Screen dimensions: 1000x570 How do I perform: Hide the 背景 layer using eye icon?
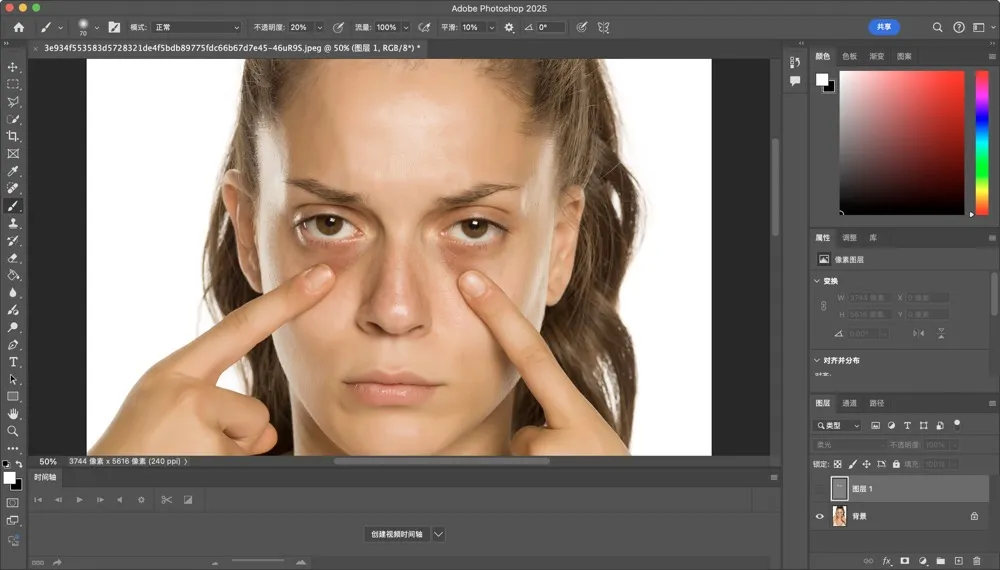(820, 516)
